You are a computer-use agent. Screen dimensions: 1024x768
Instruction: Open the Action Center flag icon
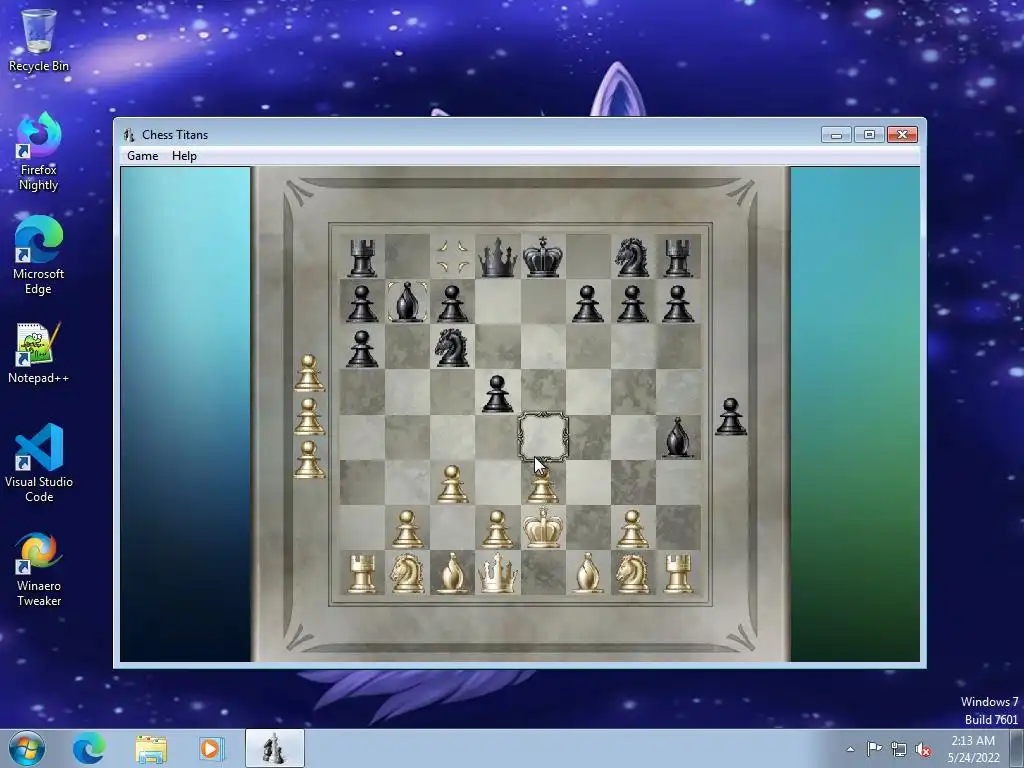pyautogui.click(x=874, y=749)
